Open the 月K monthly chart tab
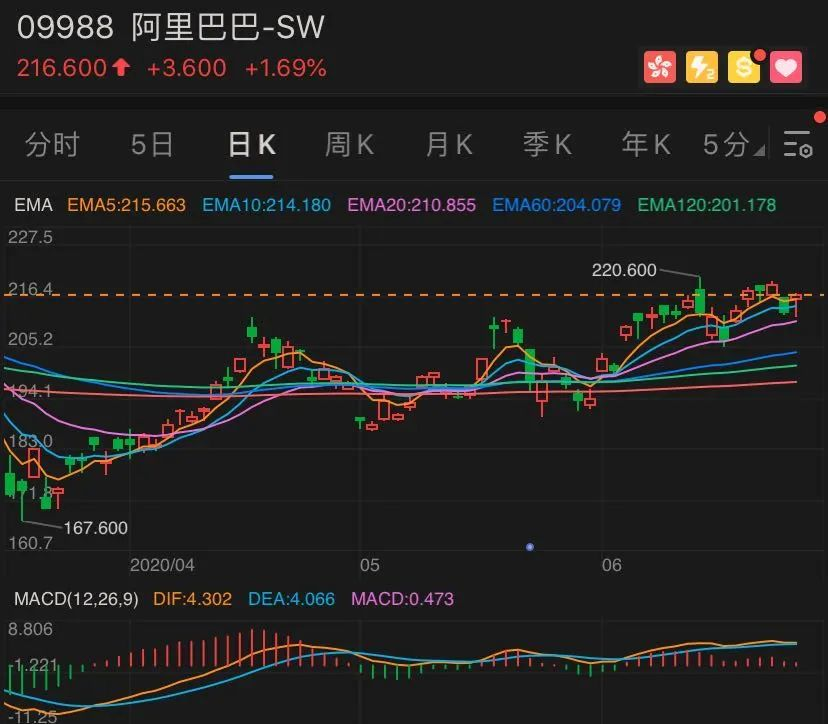828x724 pixels. pos(449,144)
